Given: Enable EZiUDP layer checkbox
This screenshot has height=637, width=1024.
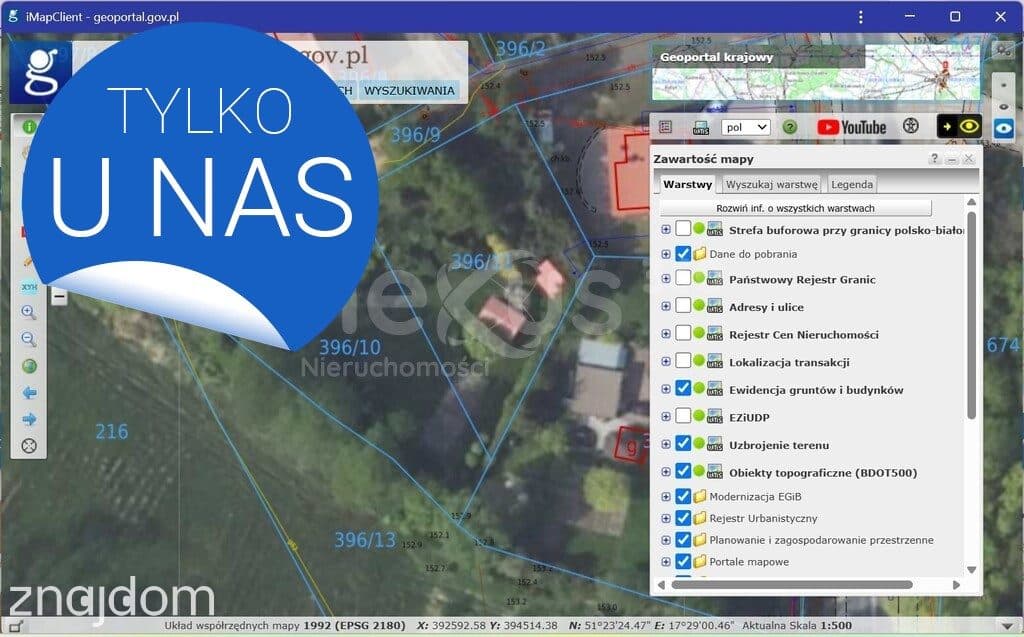Looking at the screenshot, I should point(683,416).
